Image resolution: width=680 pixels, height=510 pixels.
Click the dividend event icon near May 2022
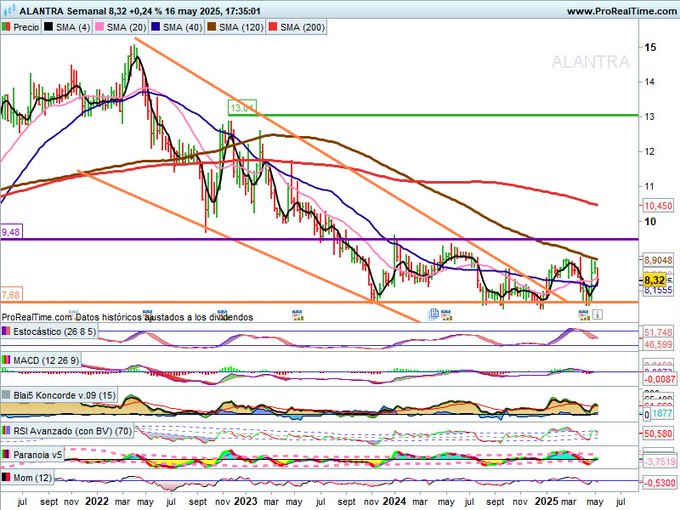[x=148, y=314]
